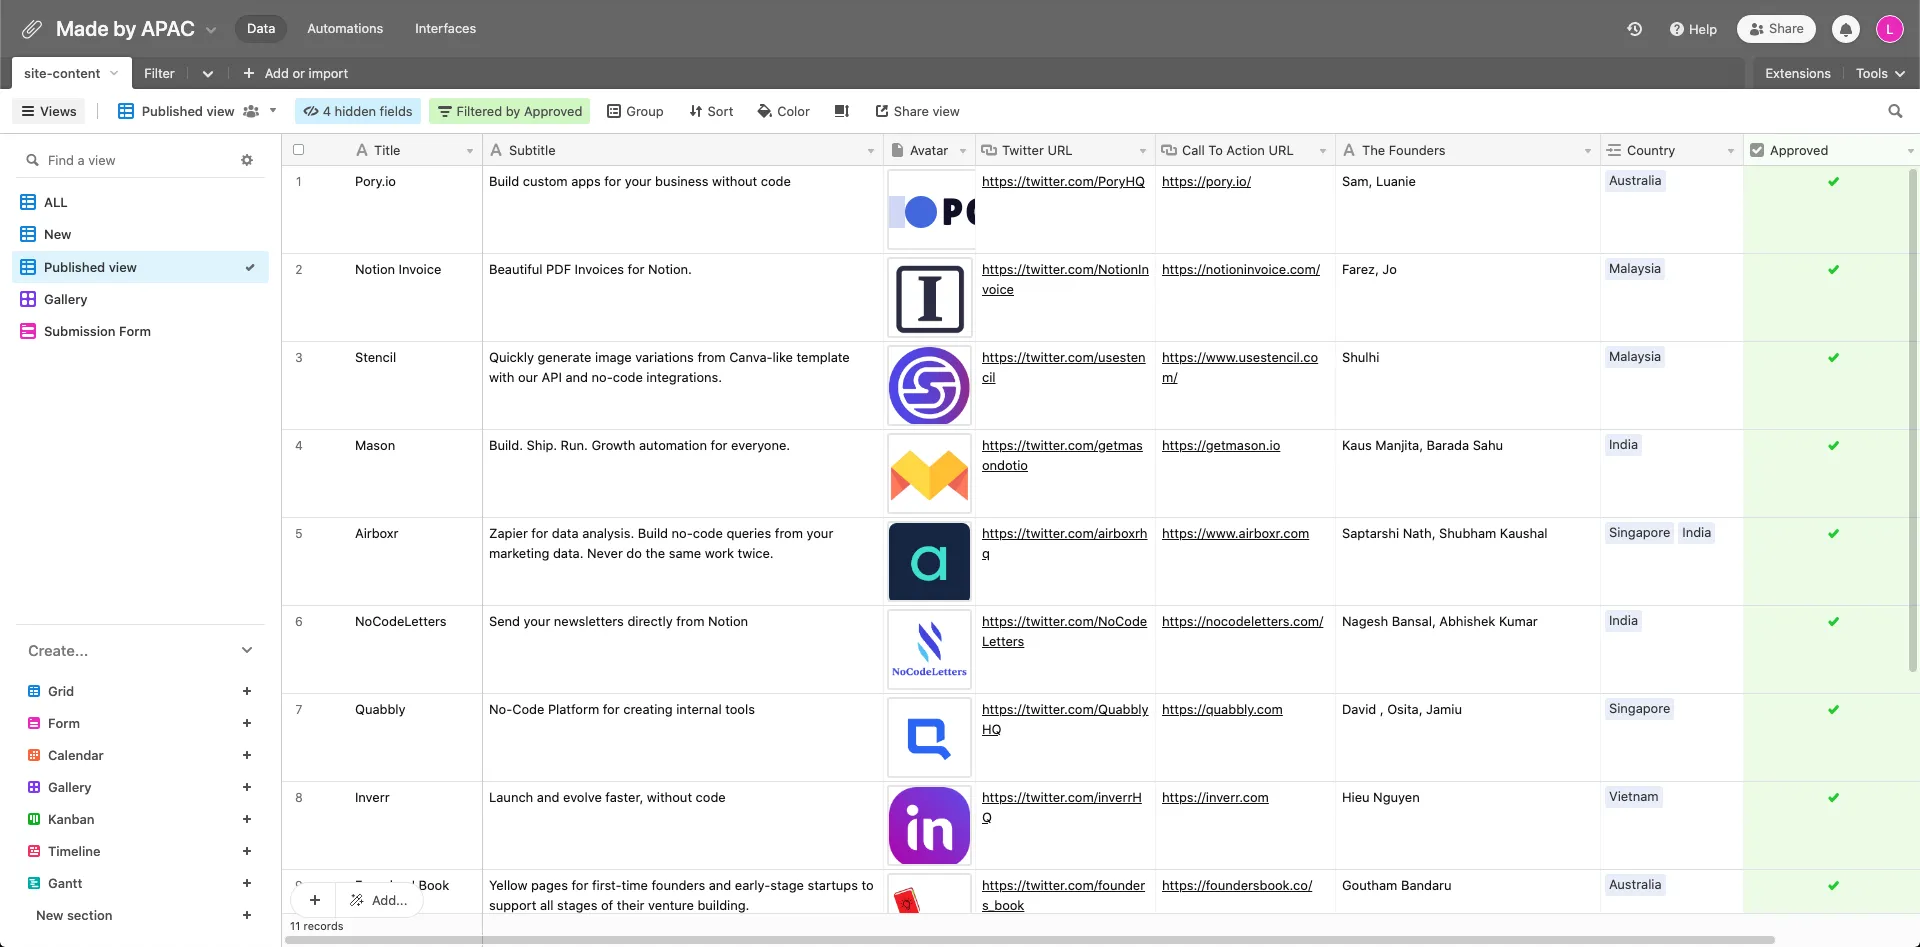Open the notifications bell

[x=1846, y=29]
